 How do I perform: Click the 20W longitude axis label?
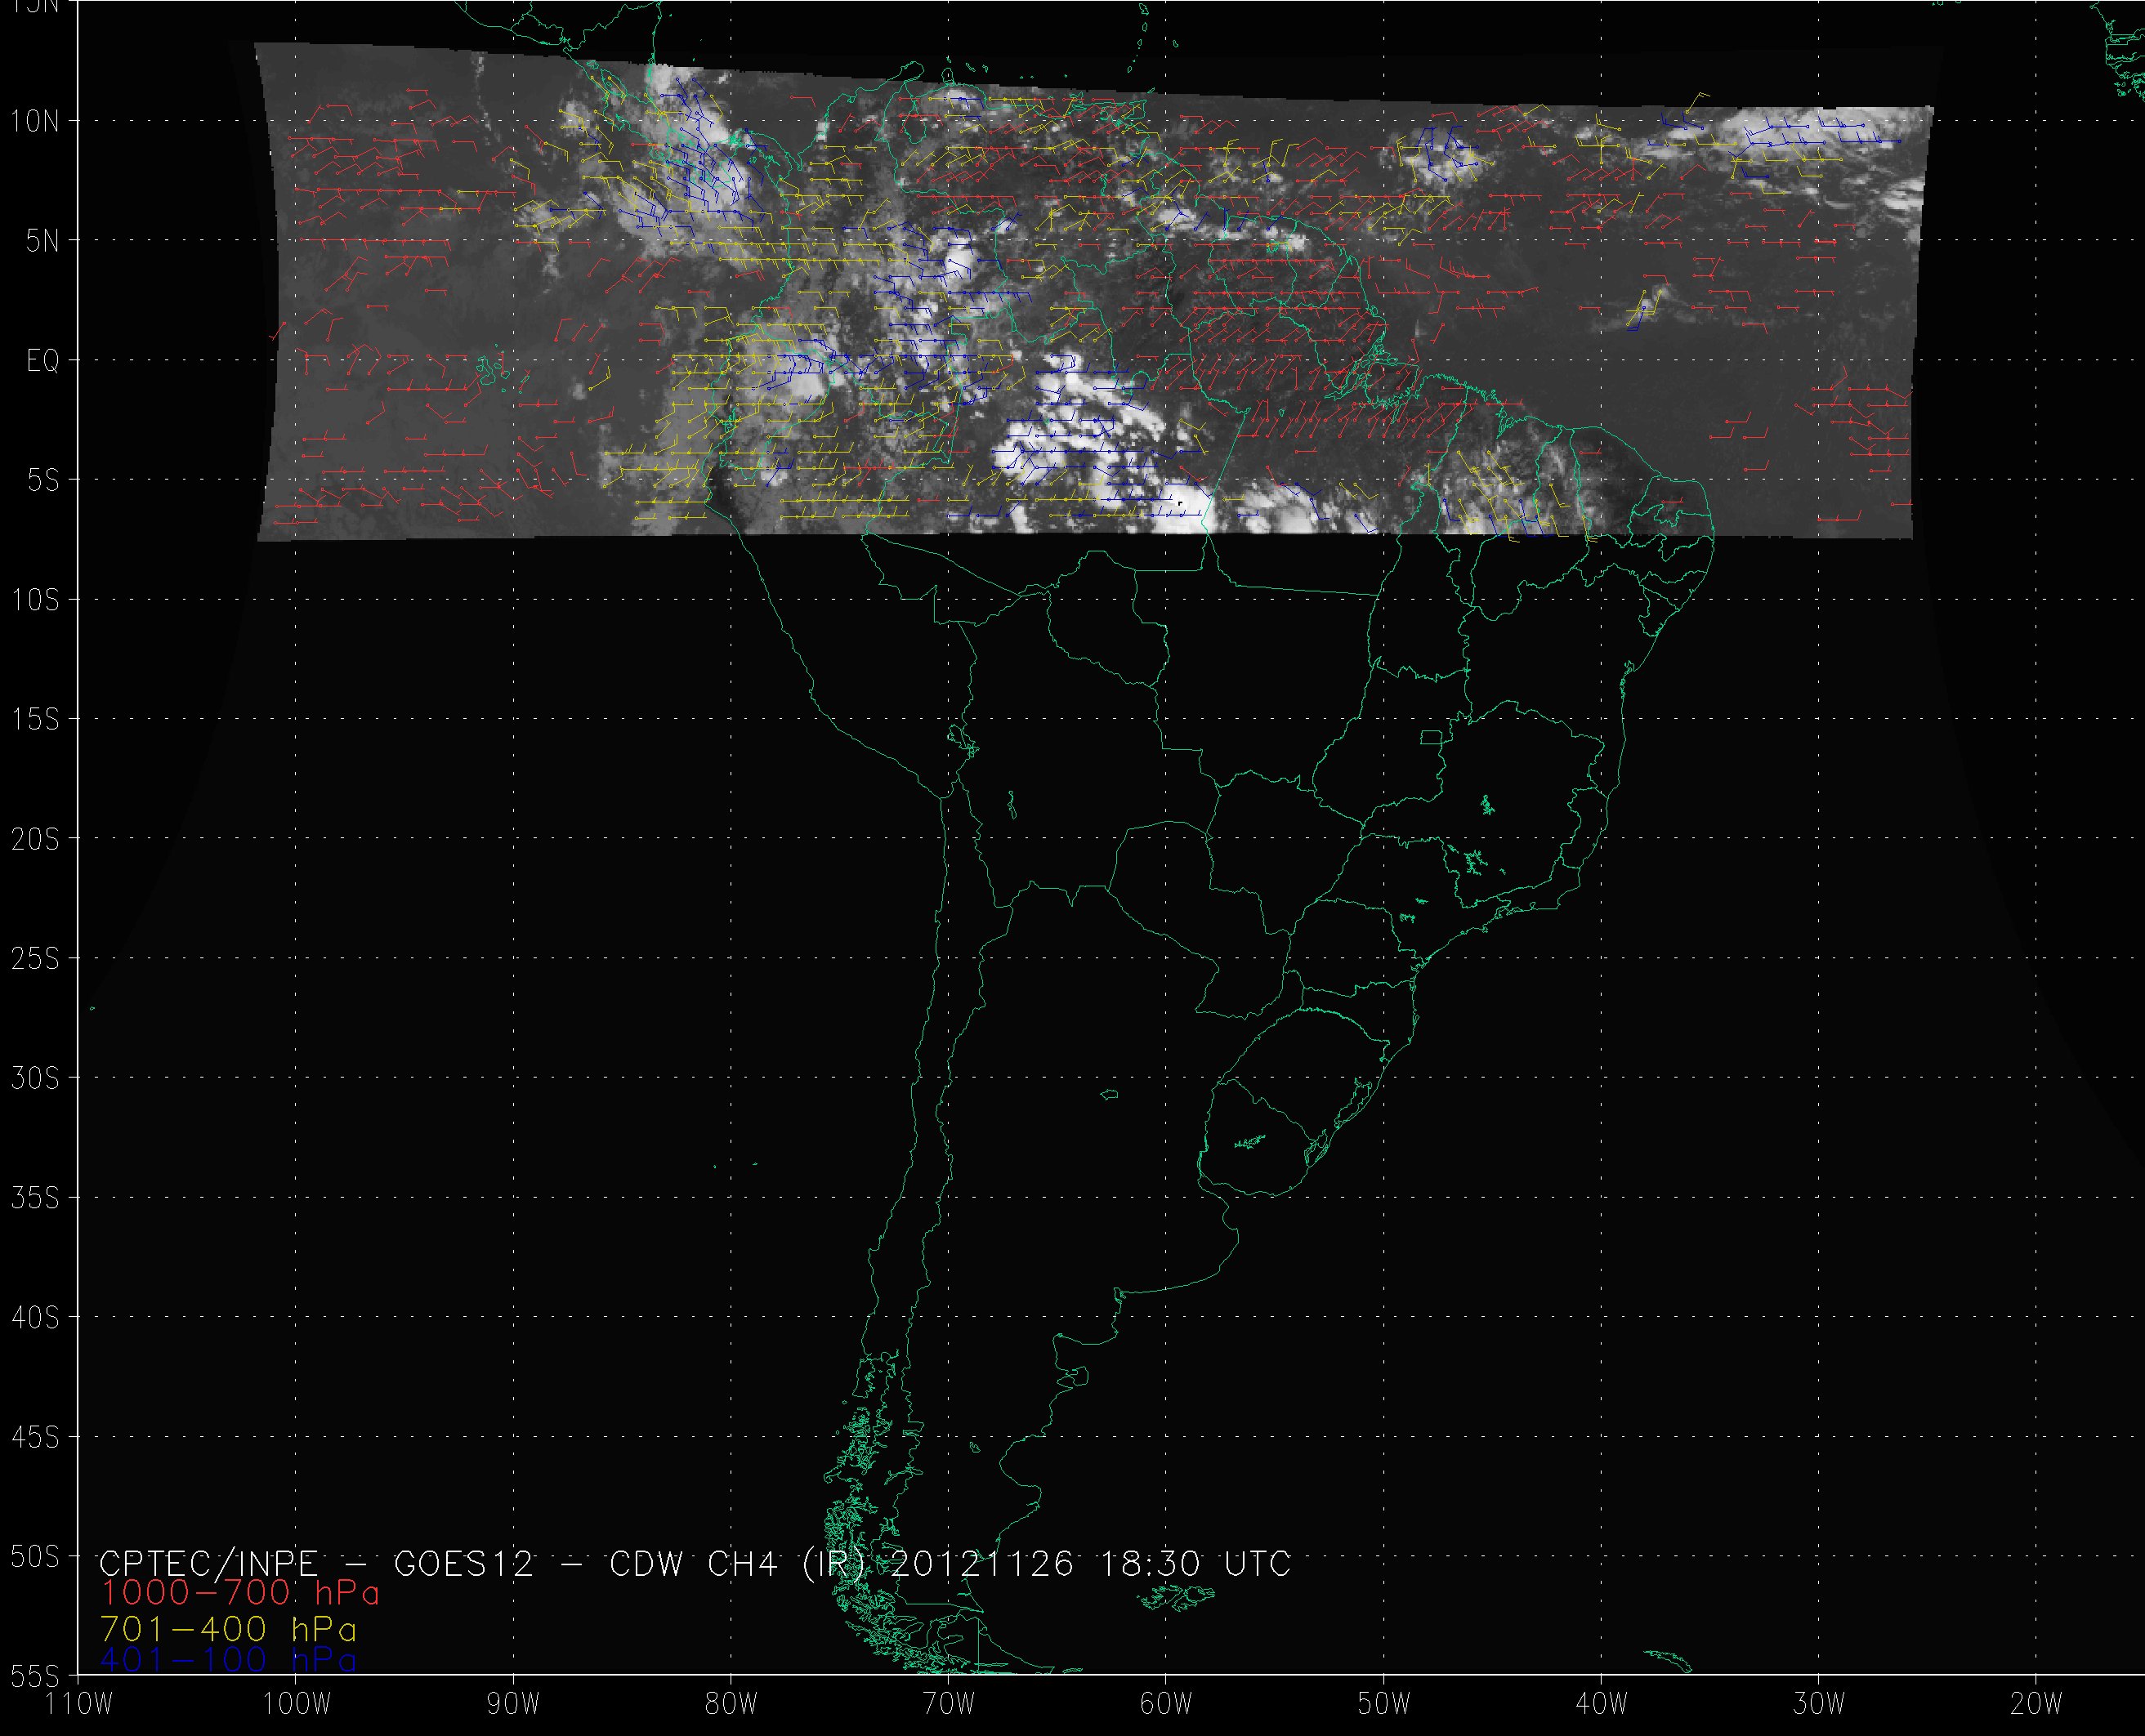coord(2036,1704)
